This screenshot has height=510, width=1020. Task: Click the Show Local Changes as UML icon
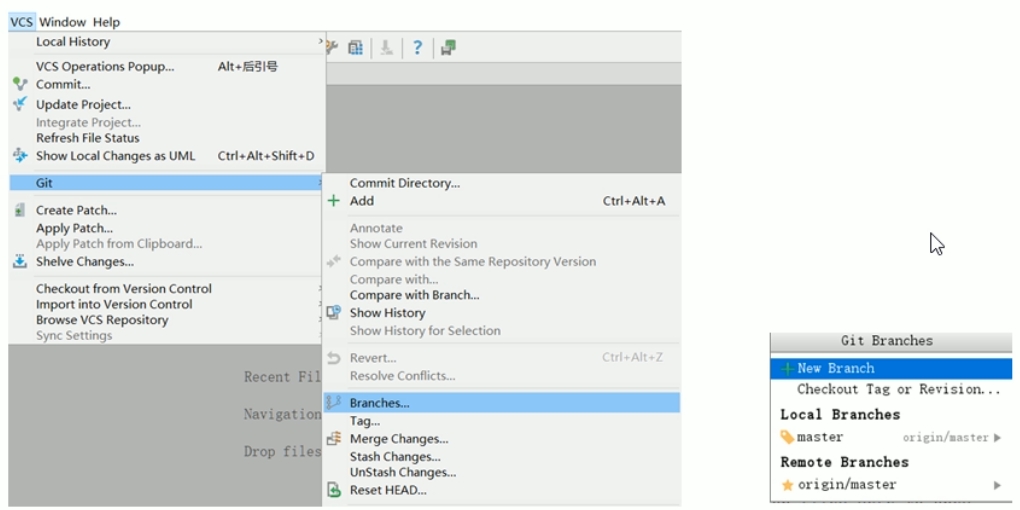point(20,156)
